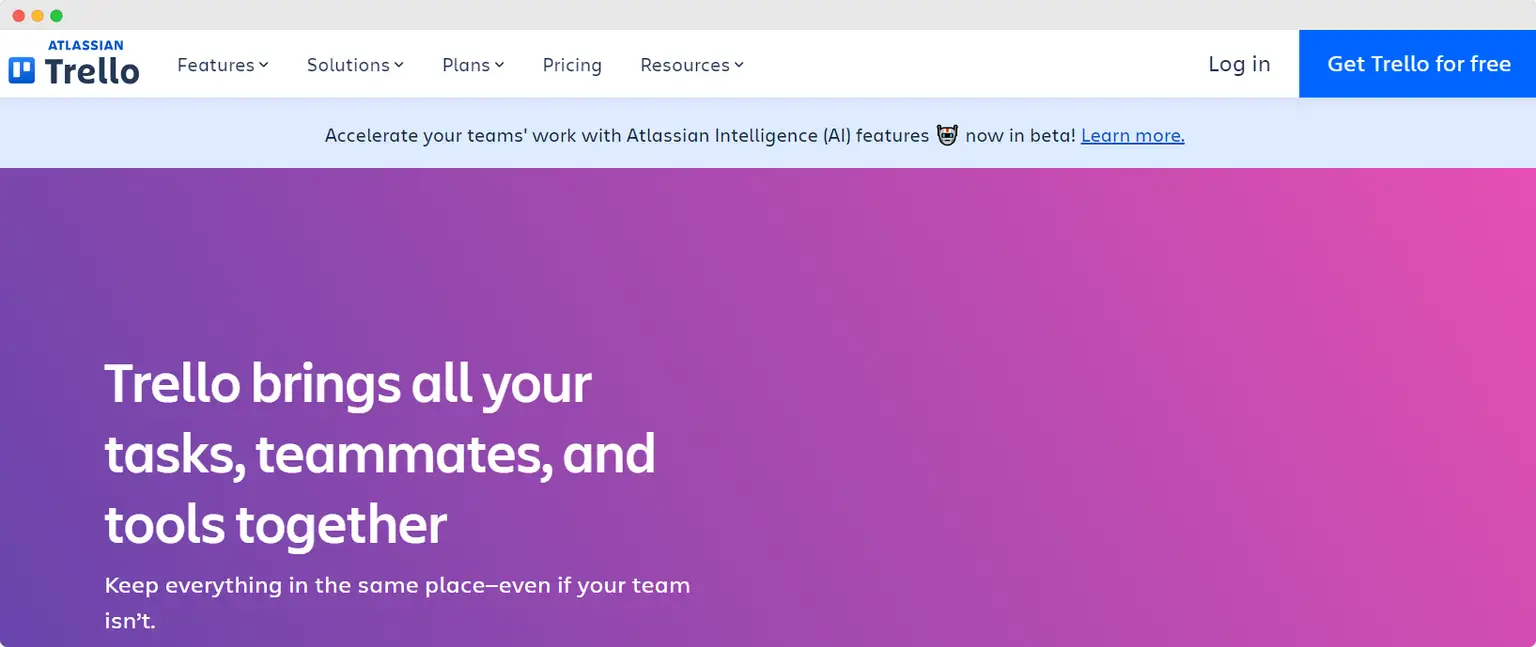Click the headline 'Trello brings all your'

(348, 384)
